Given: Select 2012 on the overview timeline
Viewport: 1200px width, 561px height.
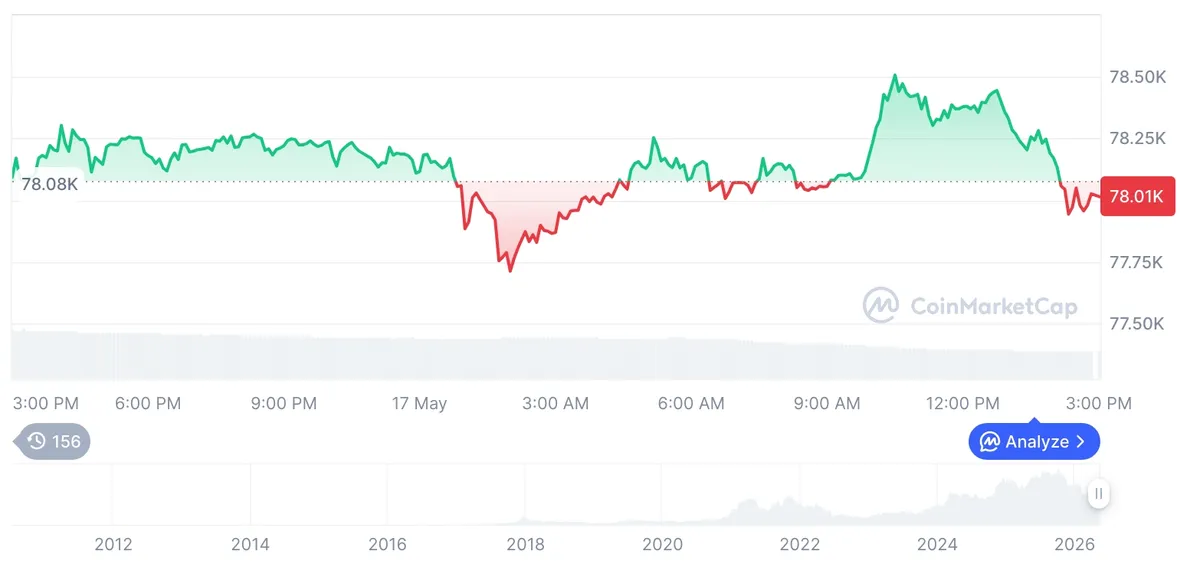Looking at the screenshot, I should tap(112, 545).
